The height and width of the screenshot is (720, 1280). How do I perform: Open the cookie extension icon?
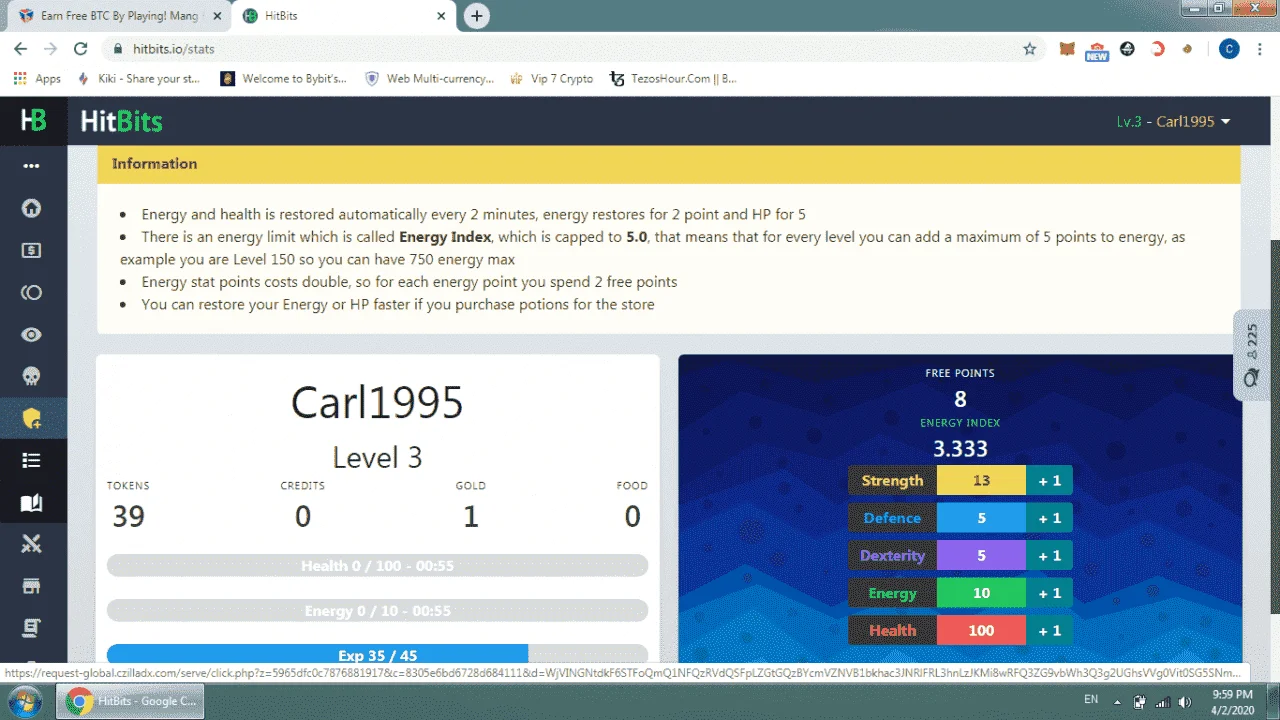[1188, 49]
